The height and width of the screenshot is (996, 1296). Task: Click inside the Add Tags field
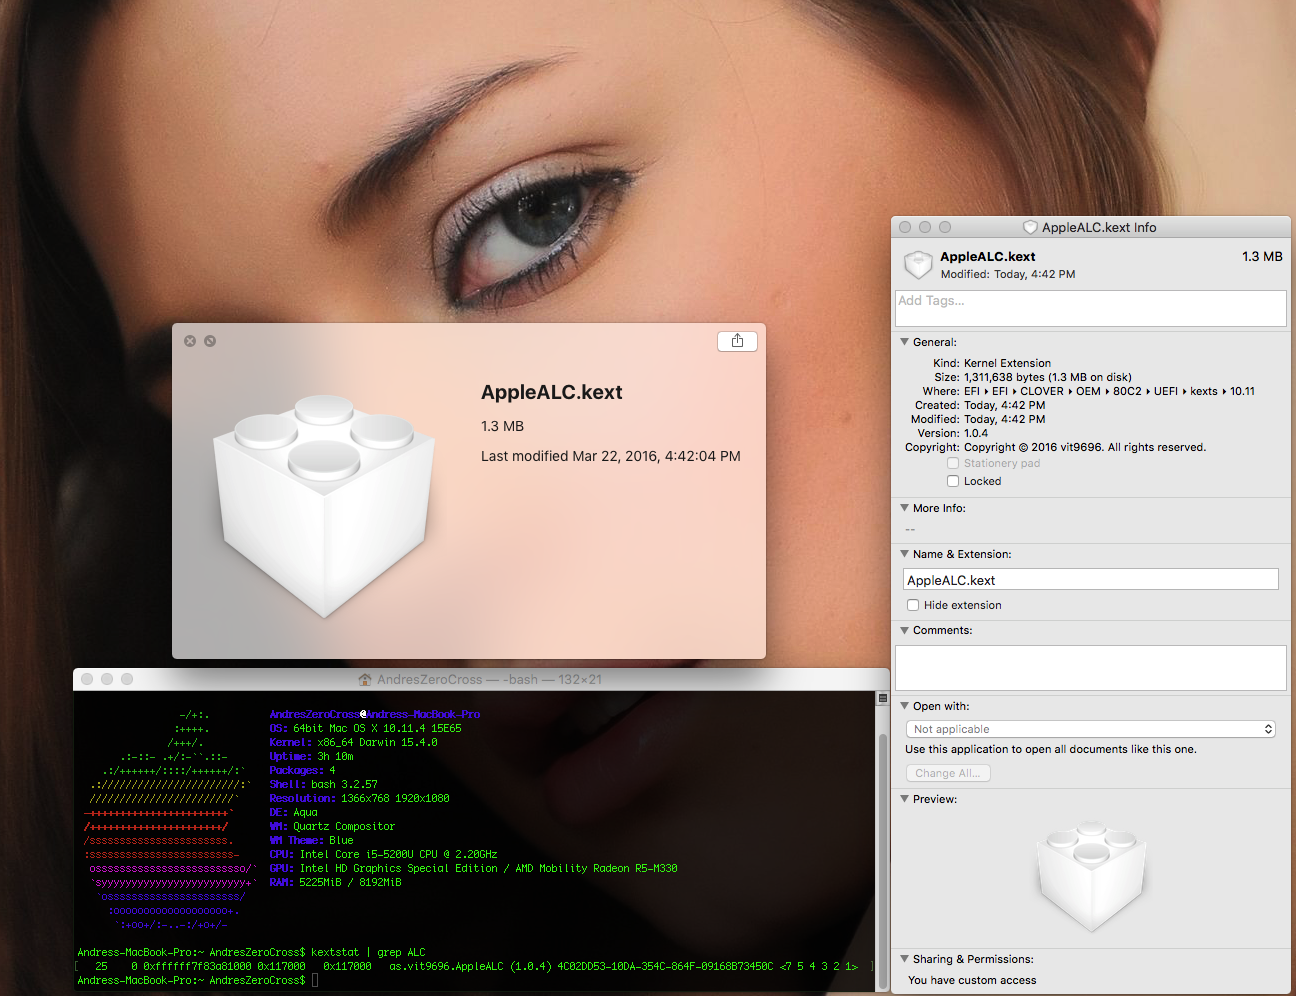click(x=1090, y=308)
